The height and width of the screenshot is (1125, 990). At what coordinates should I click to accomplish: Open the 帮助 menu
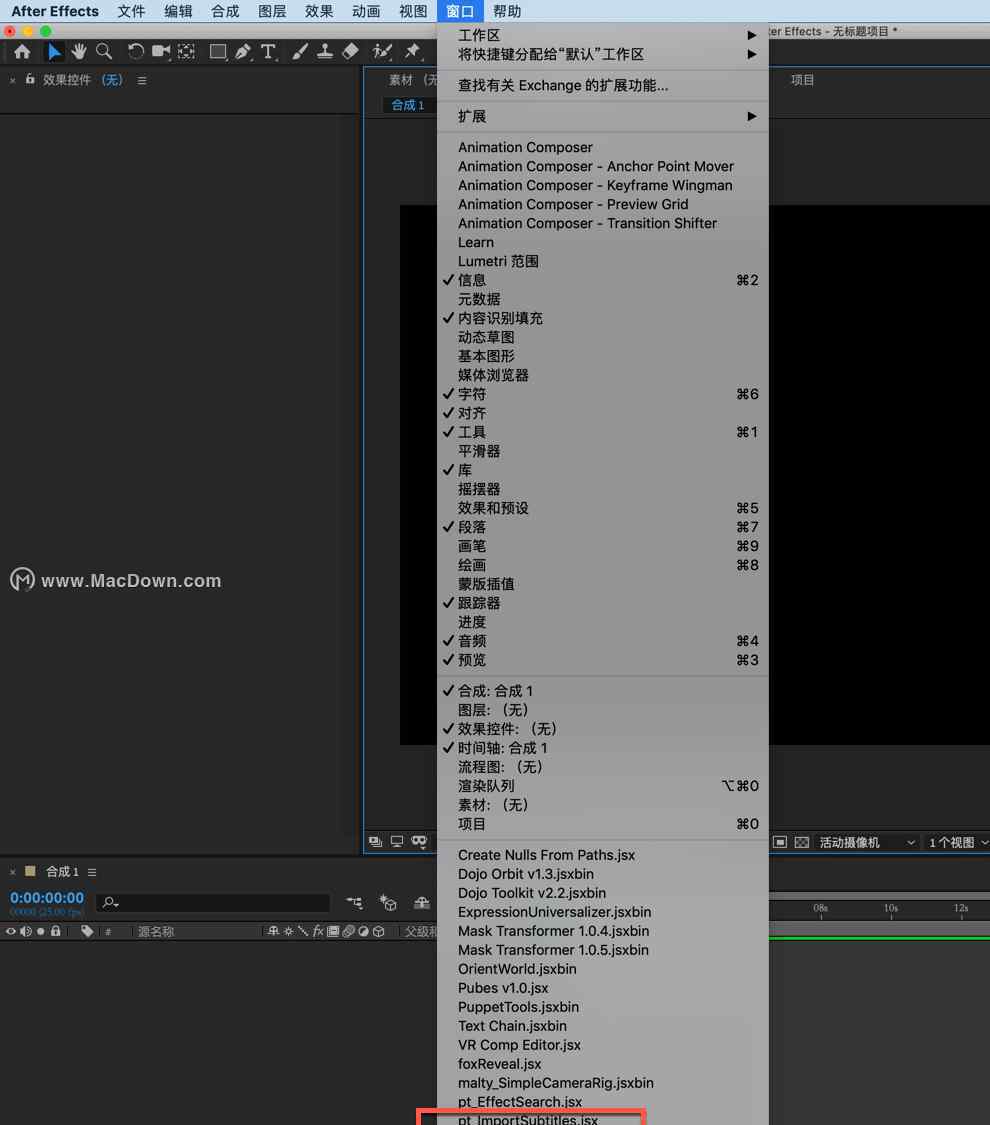coord(506,11)
